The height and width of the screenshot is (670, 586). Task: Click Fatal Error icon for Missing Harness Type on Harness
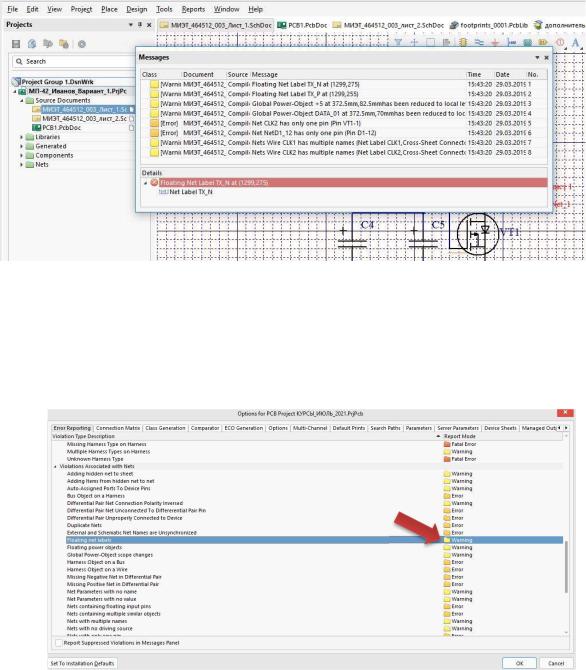pyautogui.click(x=447, y=444)
